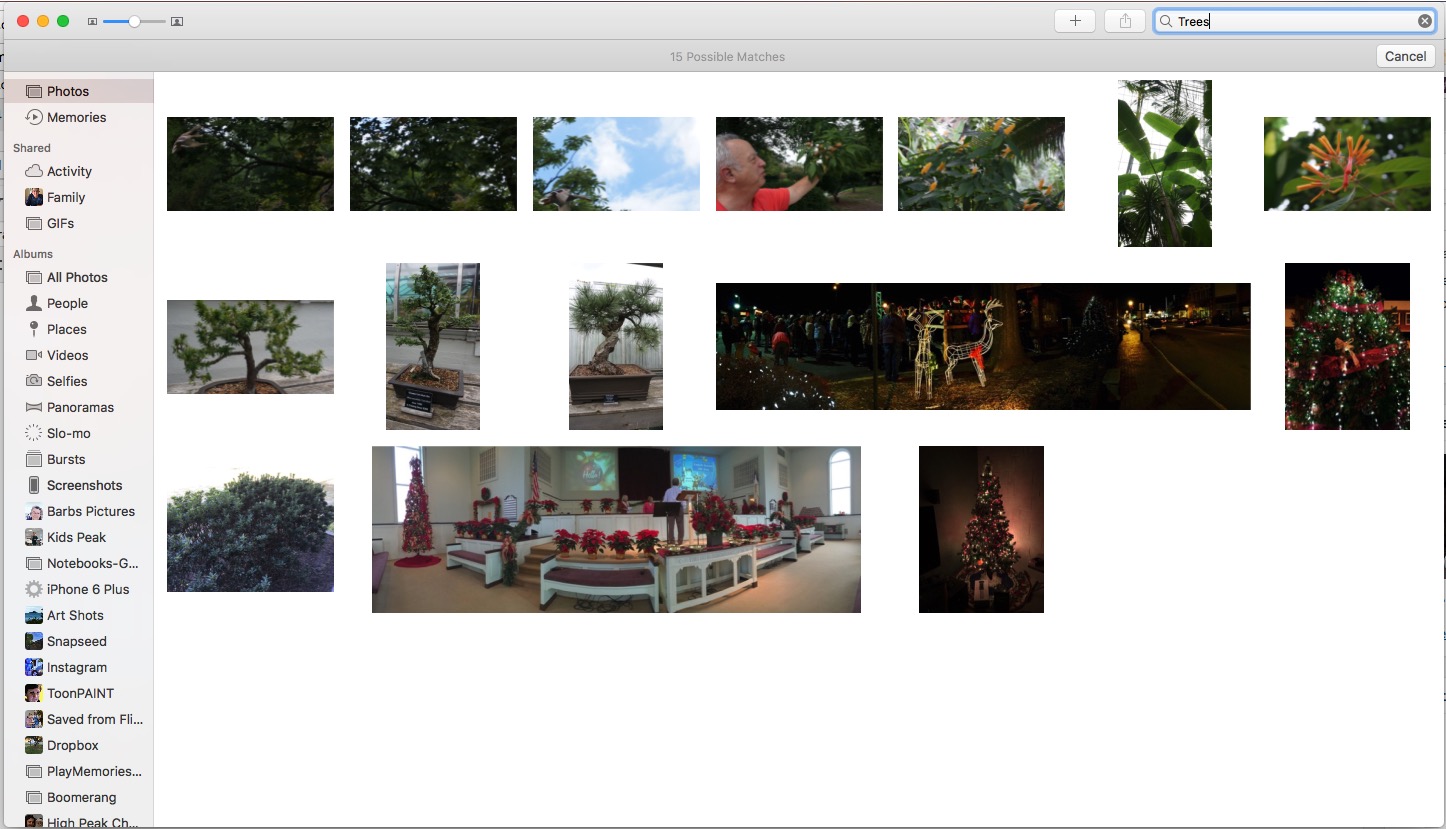The image size is (1446, 829).
Task: Select the Slo-mo album
Action: tap(68, 433)
